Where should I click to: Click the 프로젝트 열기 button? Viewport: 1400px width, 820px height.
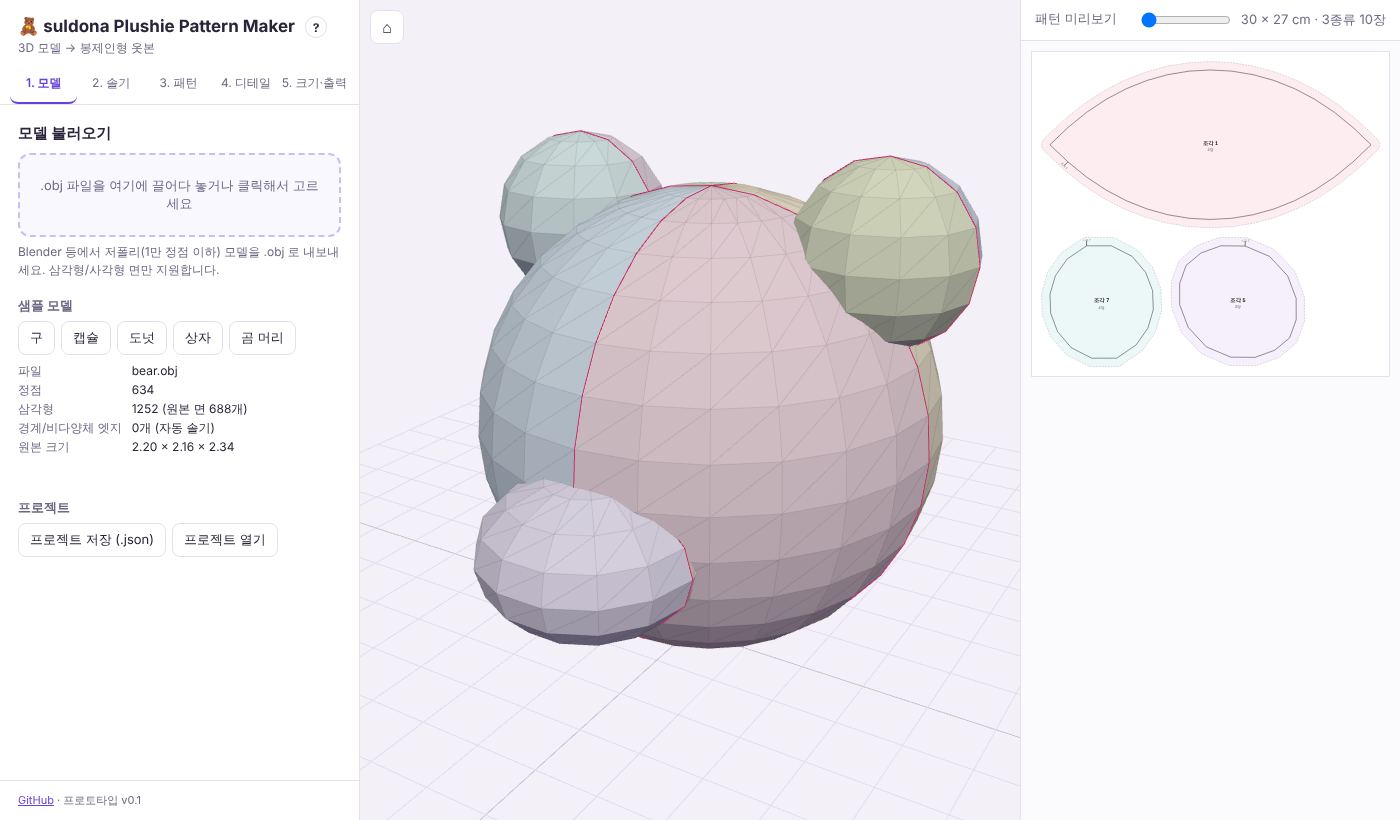(x=225, y=540)
